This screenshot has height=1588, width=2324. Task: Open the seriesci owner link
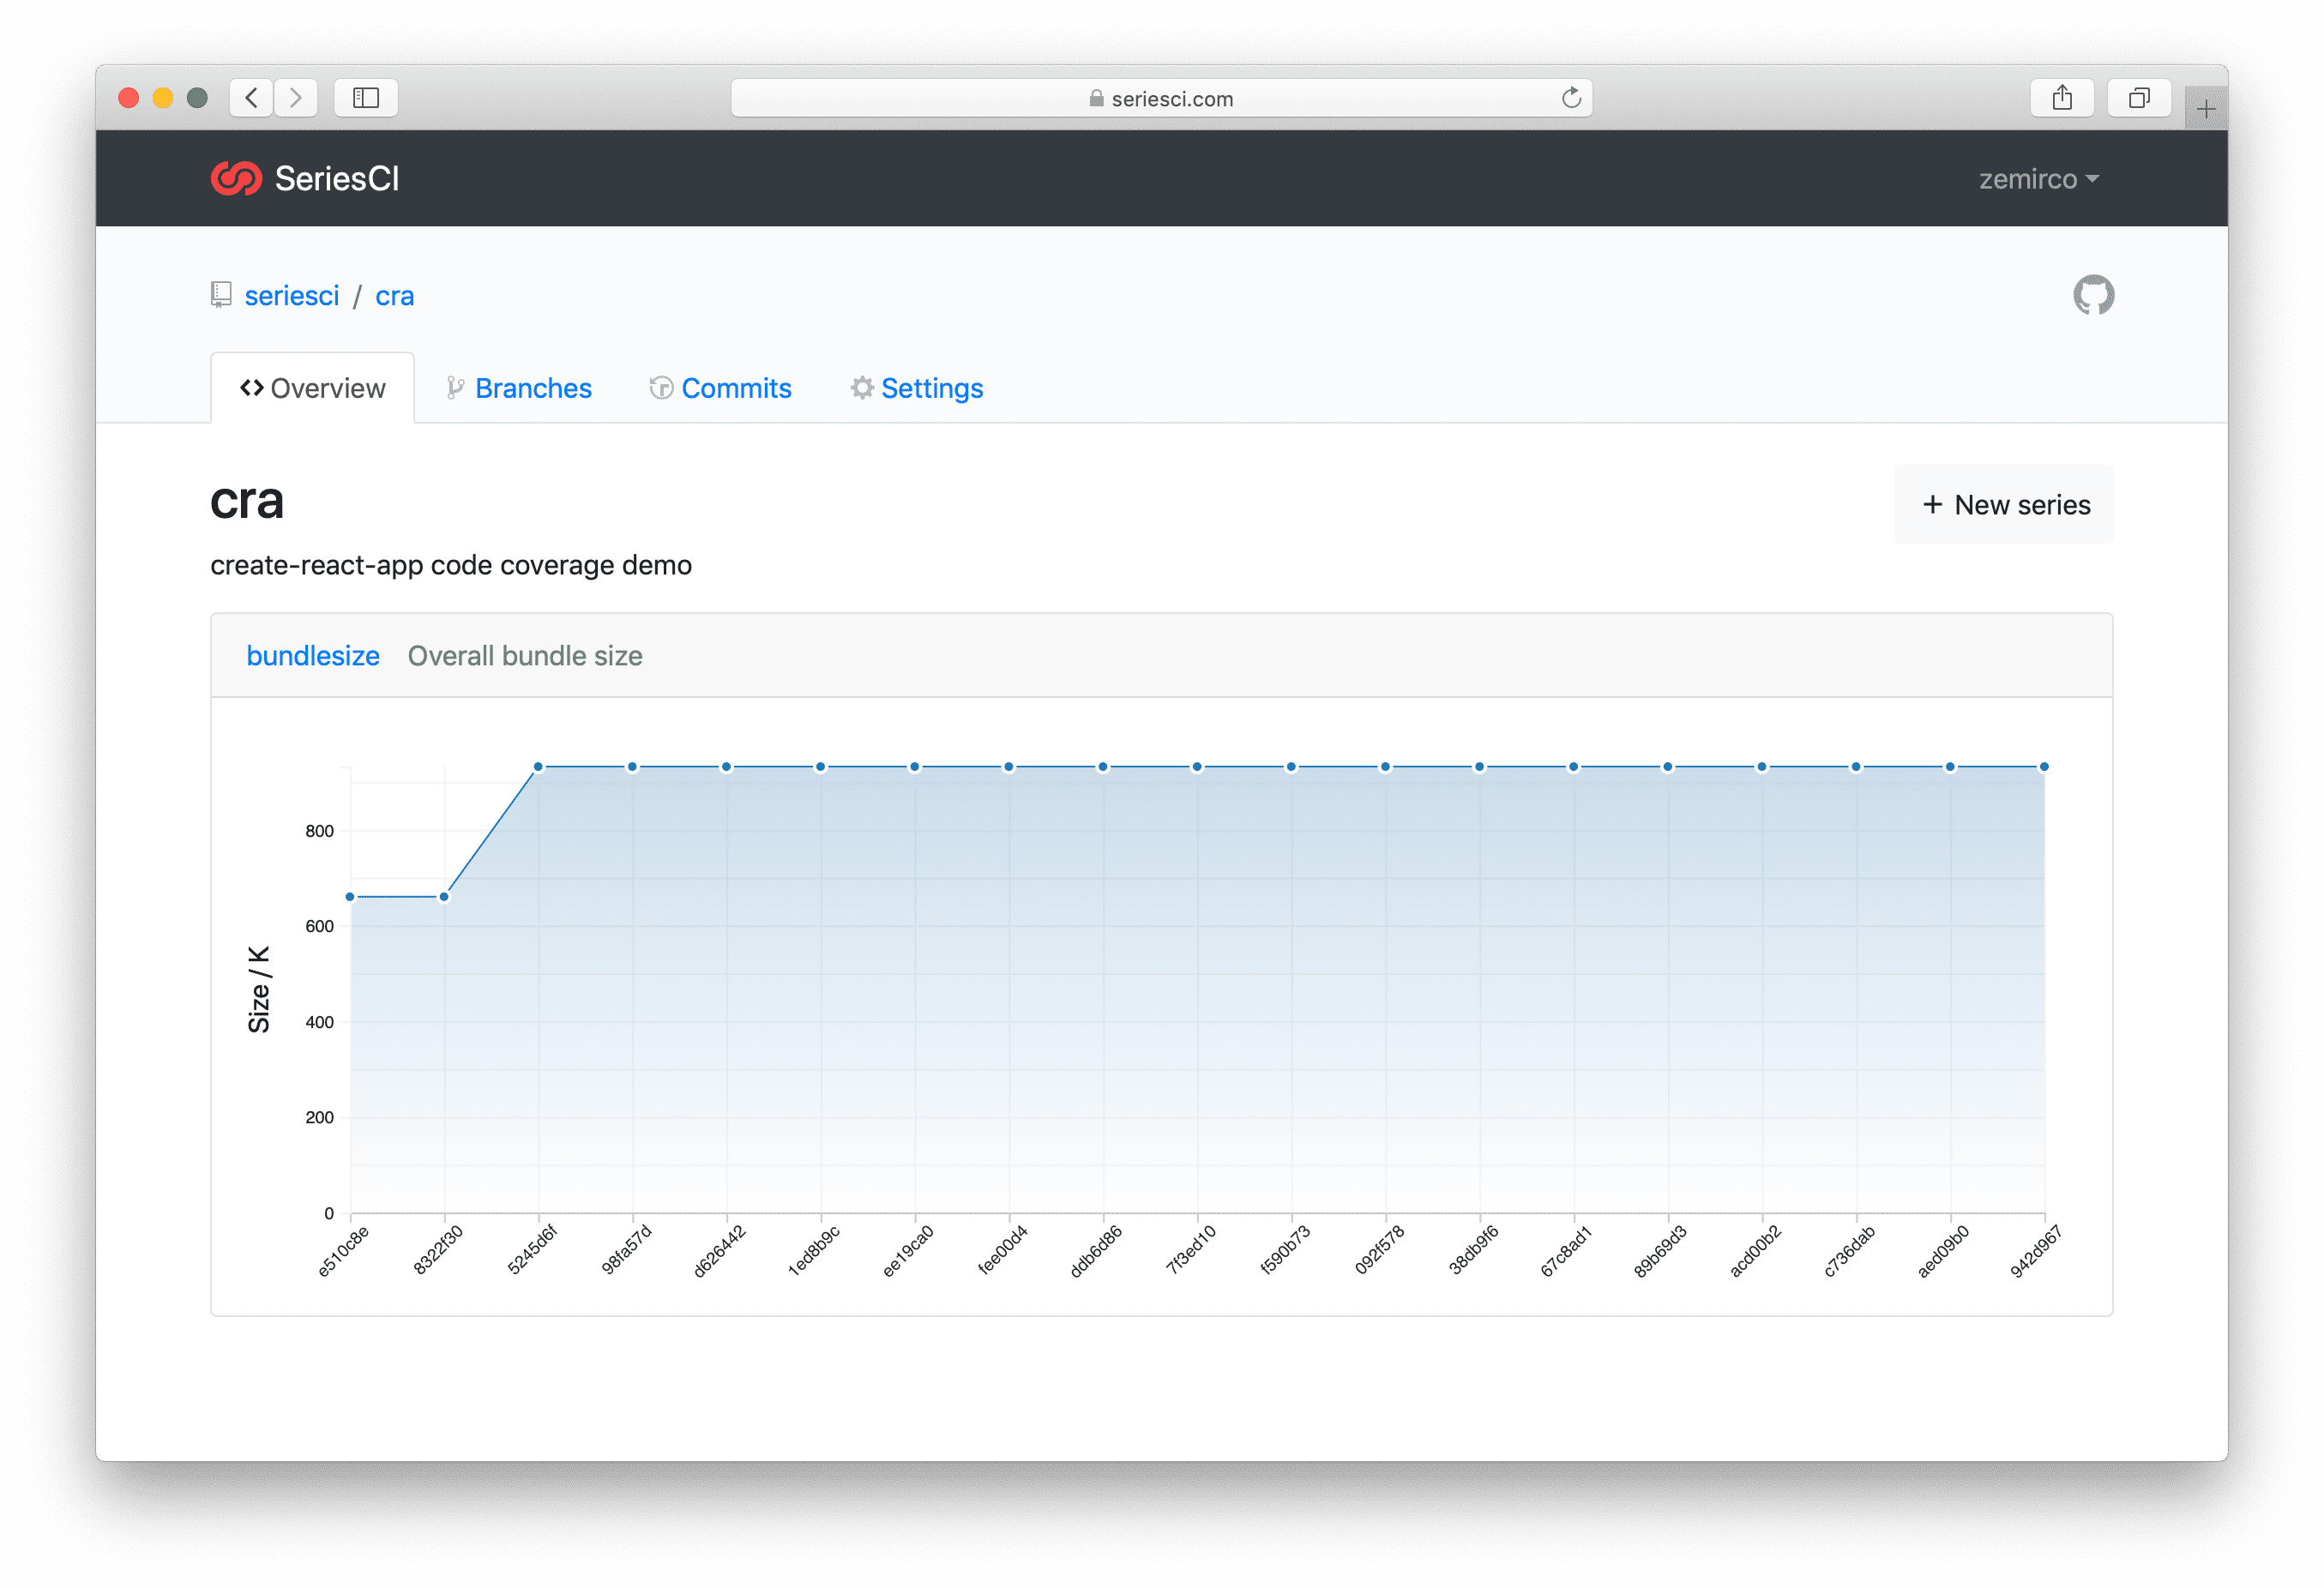[x=292, y=296]
